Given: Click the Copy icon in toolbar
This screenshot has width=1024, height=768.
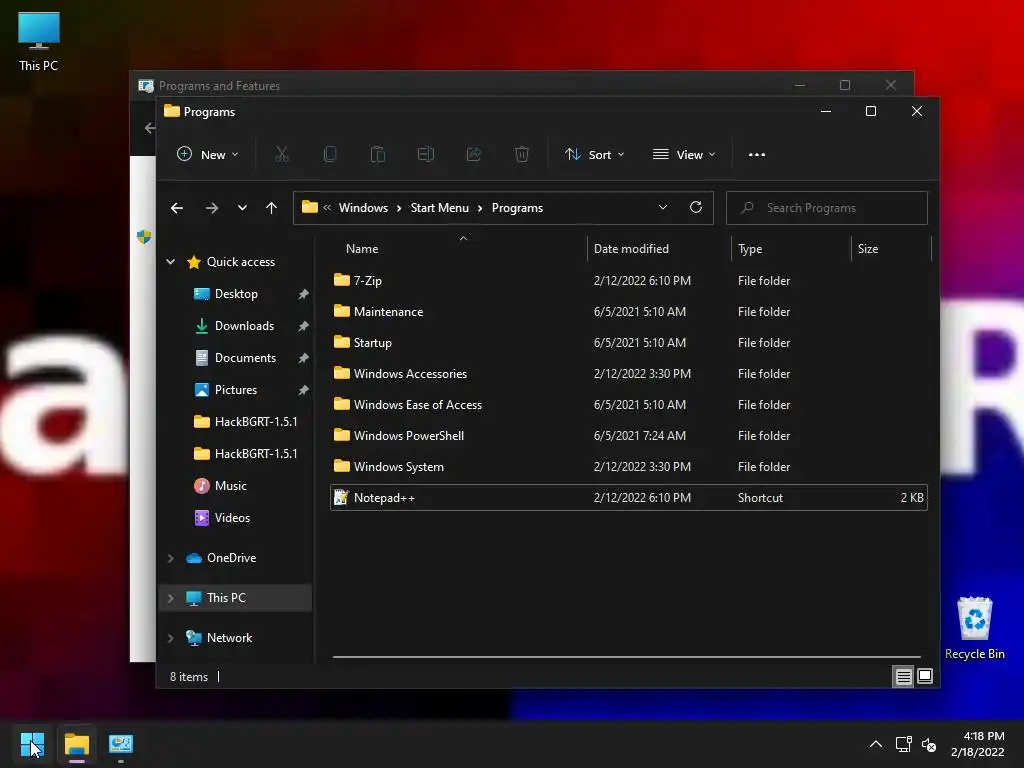Looking at the screenshot, I should click(330, 155).
